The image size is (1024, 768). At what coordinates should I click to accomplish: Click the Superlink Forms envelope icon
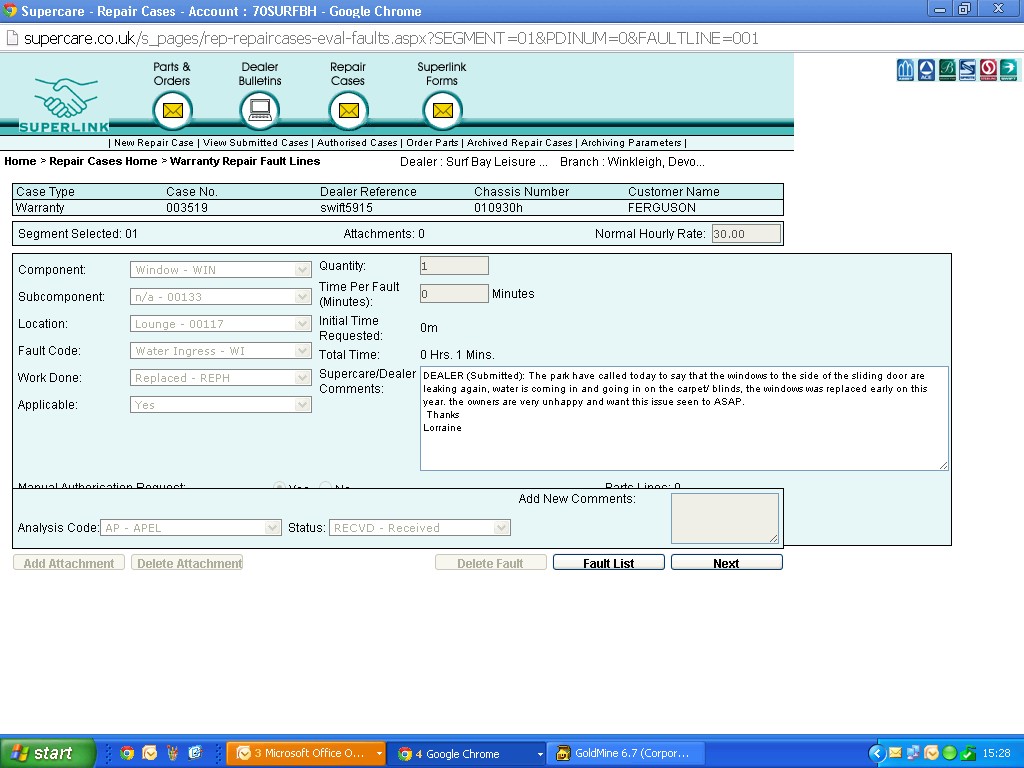[x=442, y=110]
